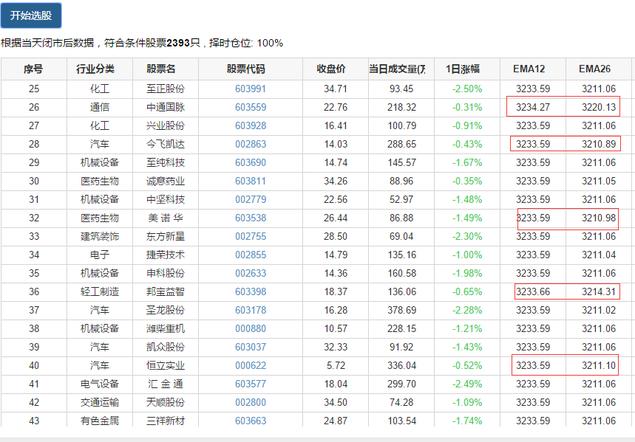Open stock code link 603559 for 中通国脉

[x=250, y=108]
